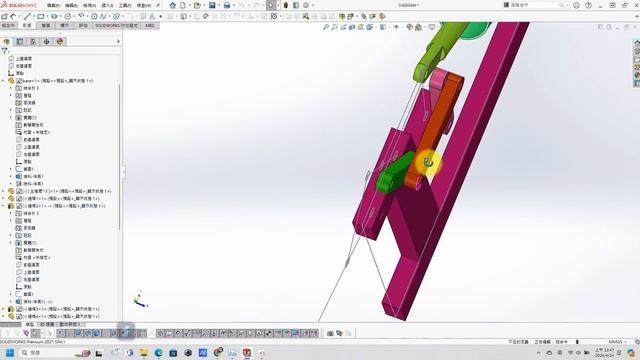Print the document with the printer icon

[227, 5]
